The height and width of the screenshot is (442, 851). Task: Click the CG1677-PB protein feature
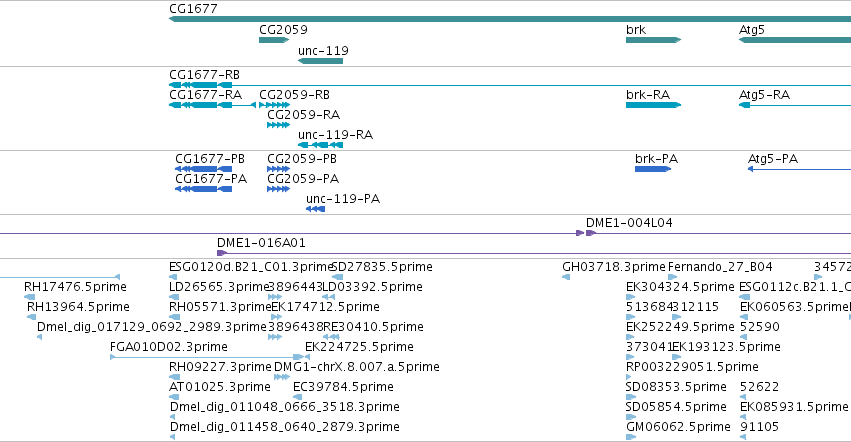[x=204, y=169]
